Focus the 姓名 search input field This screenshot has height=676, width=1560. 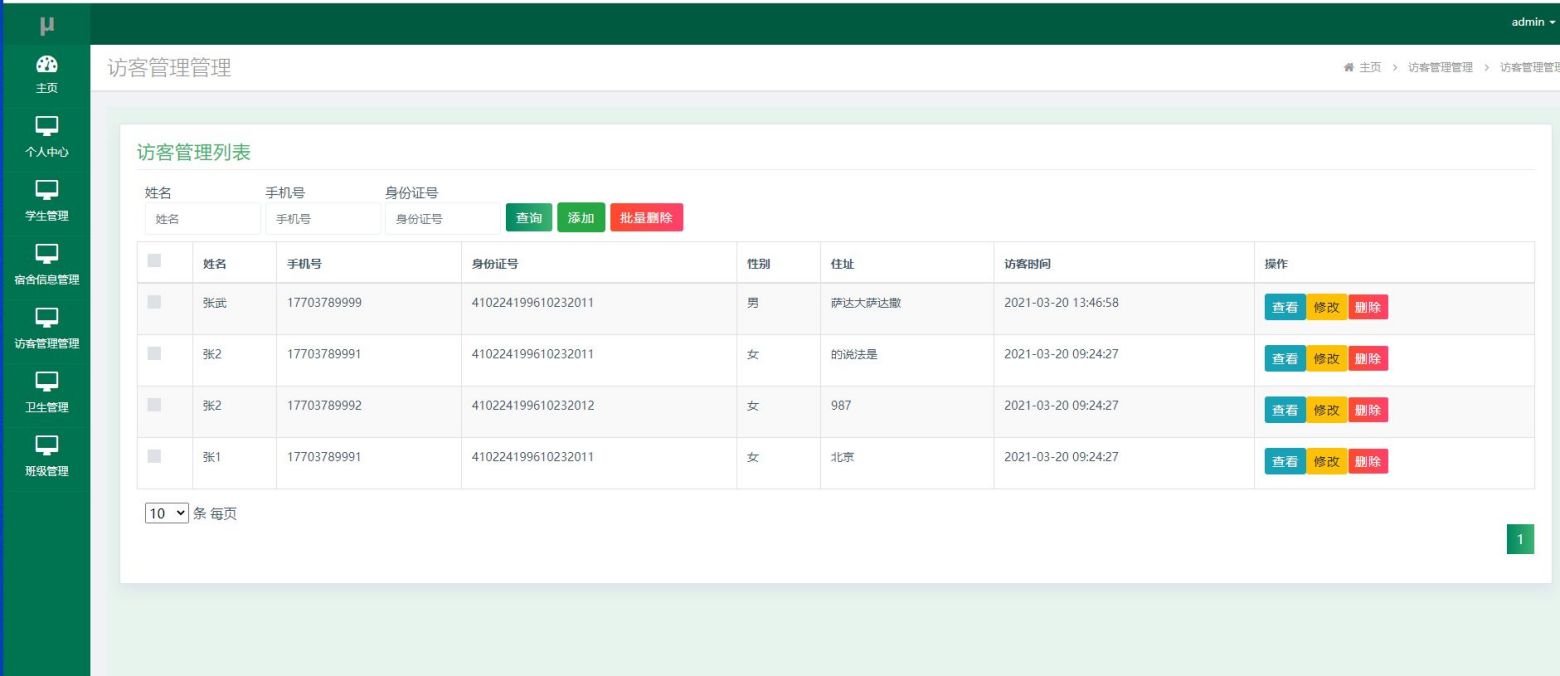pyautogui.click(x=202, y=219)
